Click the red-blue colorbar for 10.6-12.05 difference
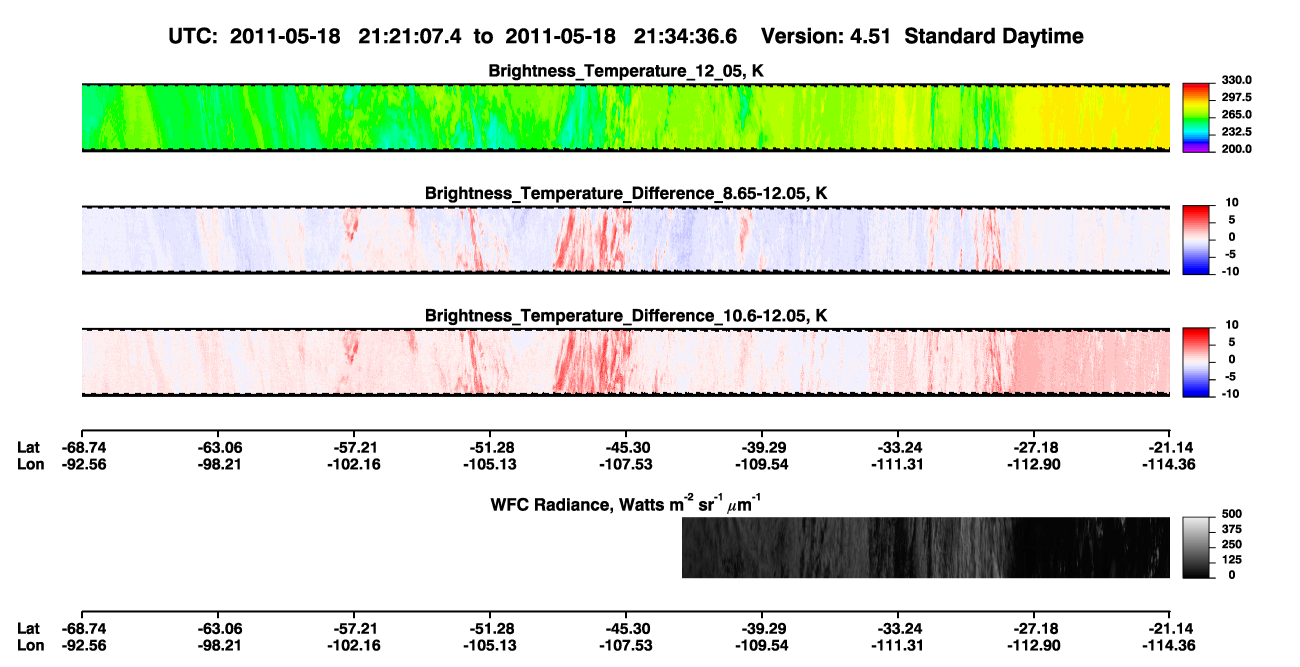 click(1198, 361)
